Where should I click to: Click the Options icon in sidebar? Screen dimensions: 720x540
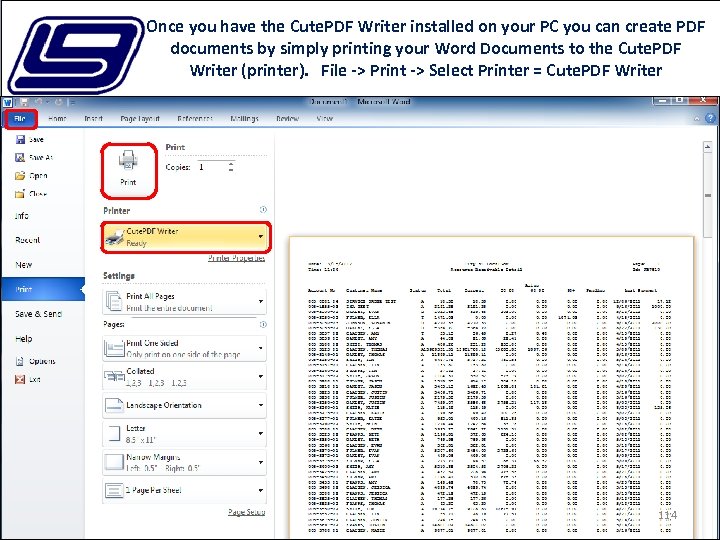pos(20,361)
